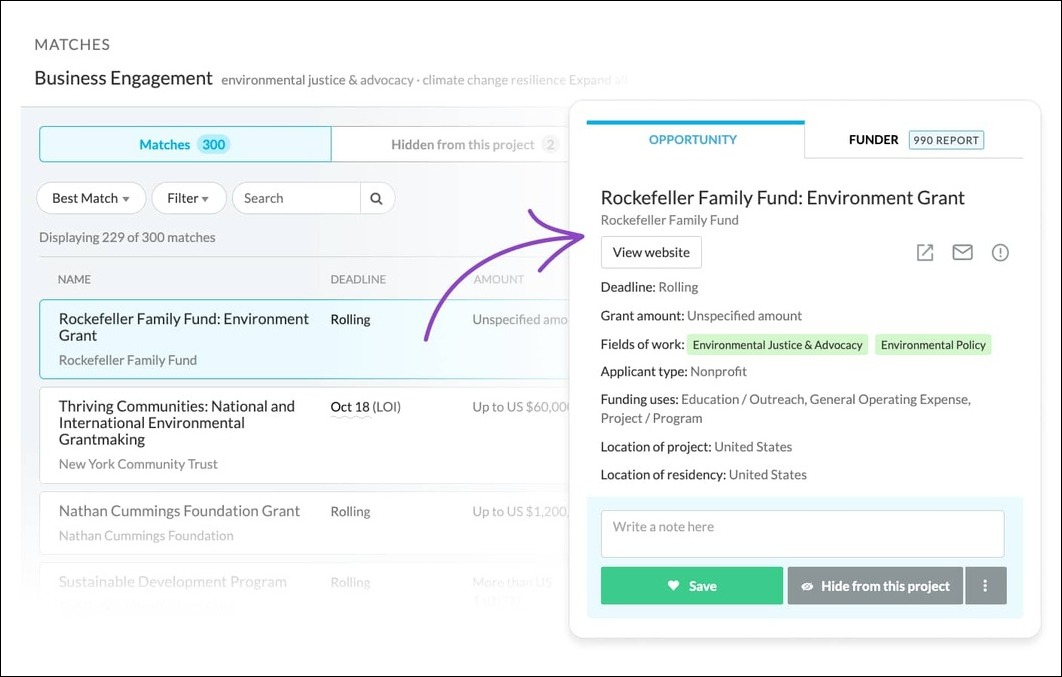Select the Opportunity tab
This screenshot has width=1062, height=677.
(x=693, y=140)
